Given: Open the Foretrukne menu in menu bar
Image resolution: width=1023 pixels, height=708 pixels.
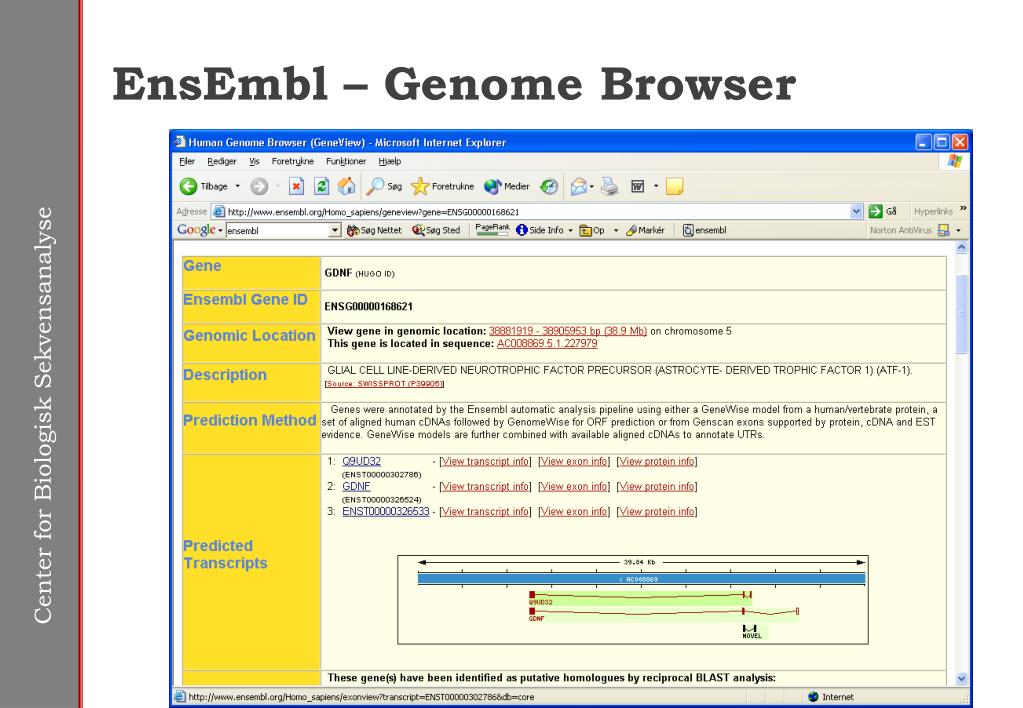Looking at the screenshot, I should (x=292, y=161).
